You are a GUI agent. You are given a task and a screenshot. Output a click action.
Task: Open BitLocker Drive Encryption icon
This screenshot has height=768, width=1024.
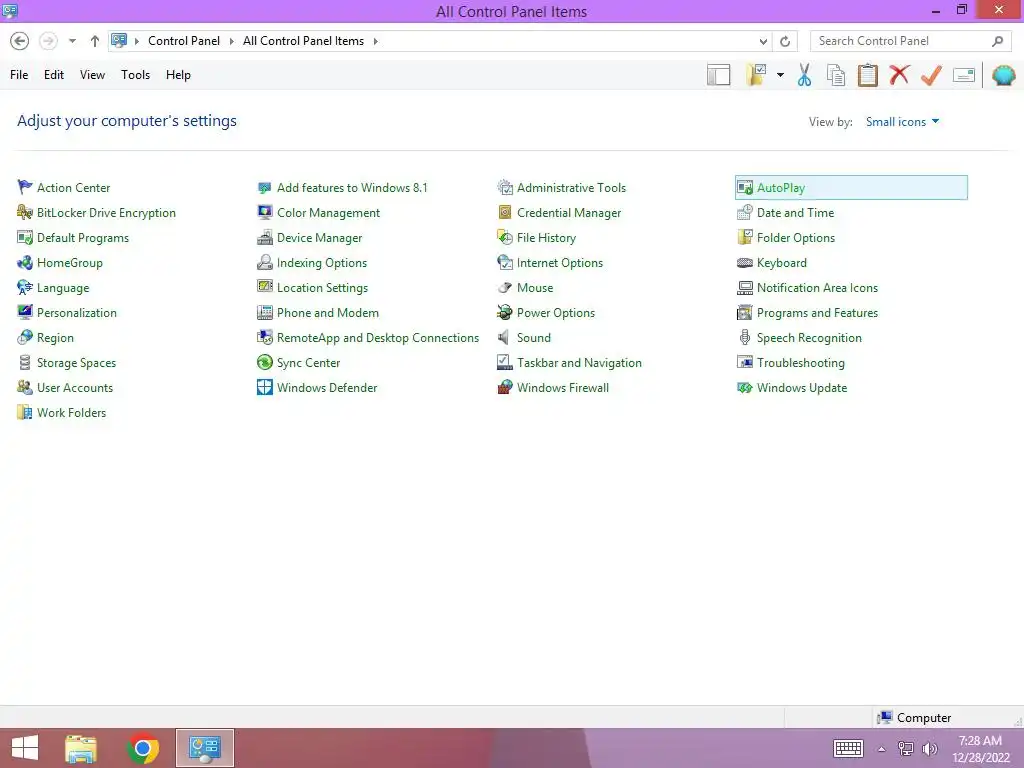pyautogui.click(x=25, y=212)
